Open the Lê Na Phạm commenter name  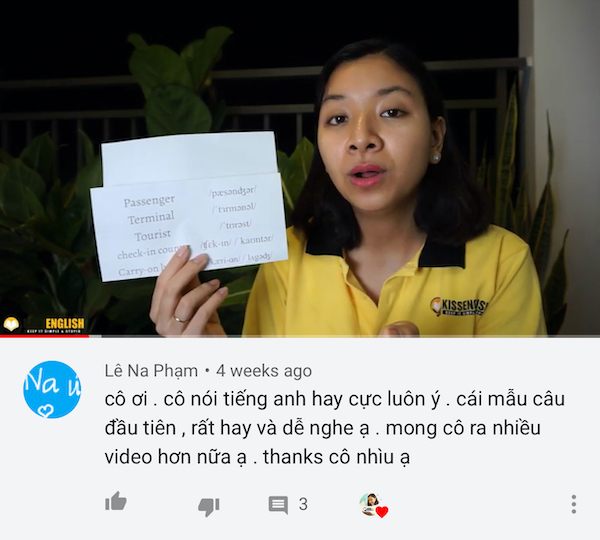pyautogui.click(x=151, y=370)
